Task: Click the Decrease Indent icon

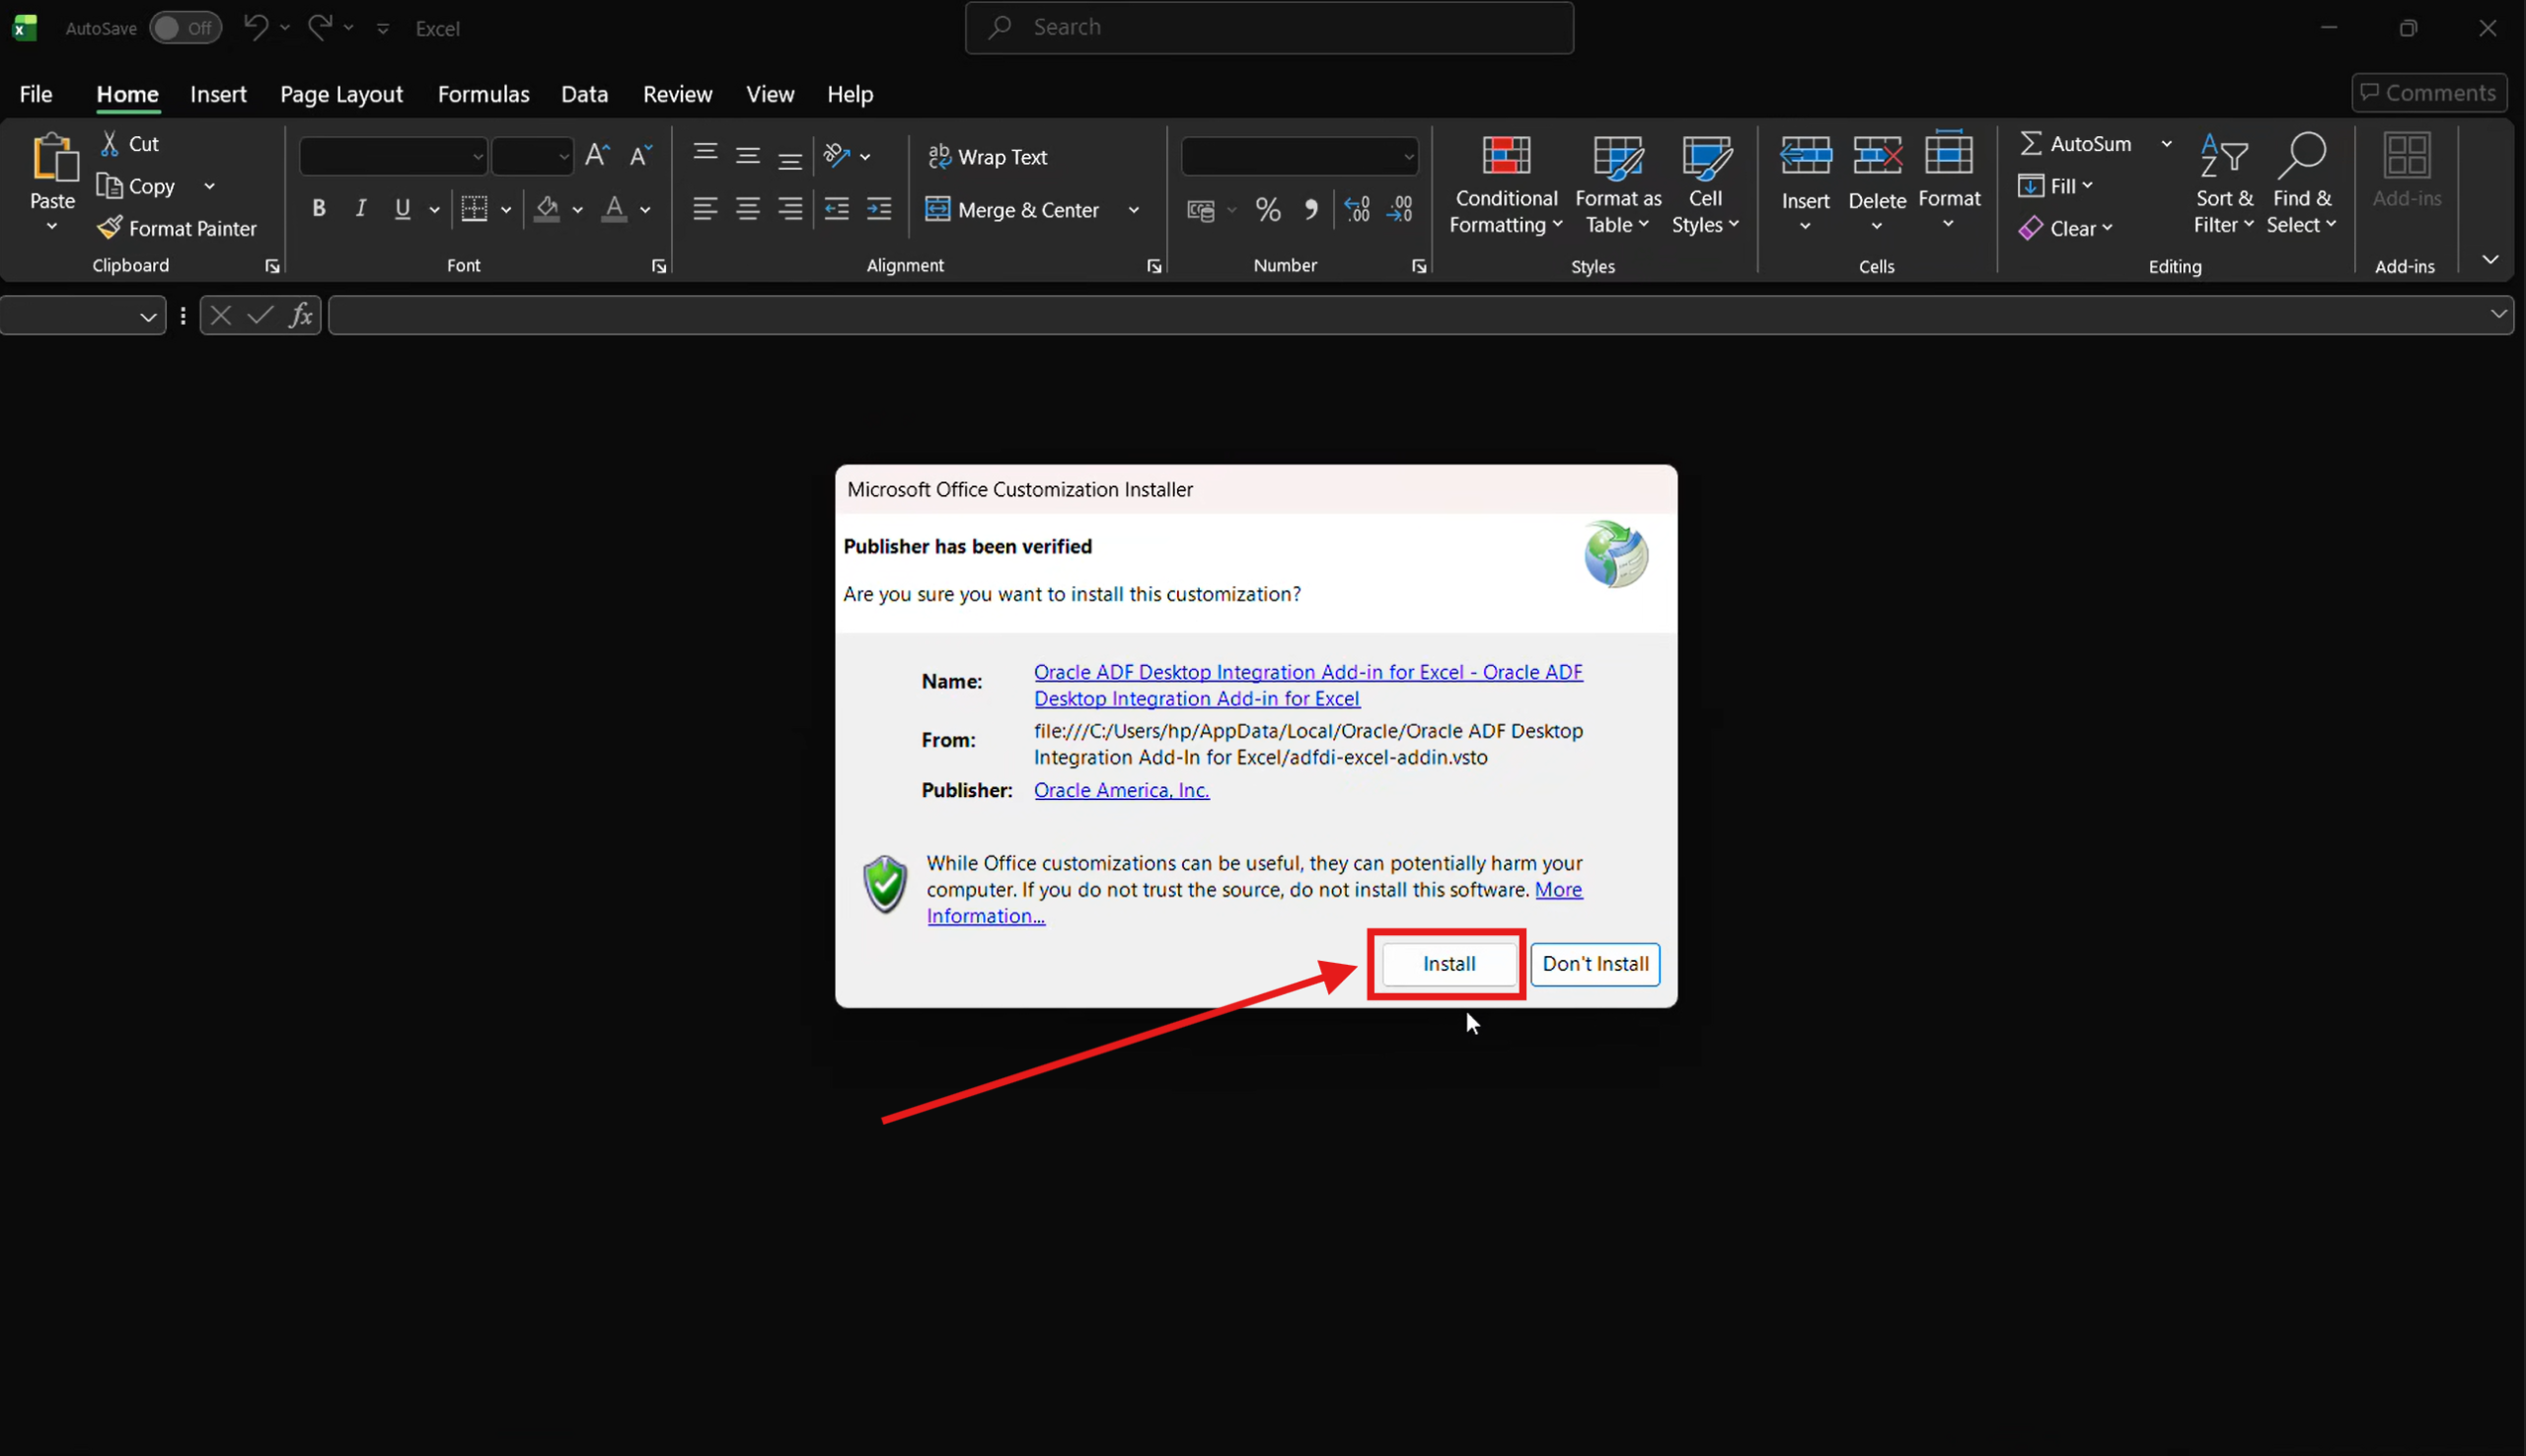Action: (836, 209)
